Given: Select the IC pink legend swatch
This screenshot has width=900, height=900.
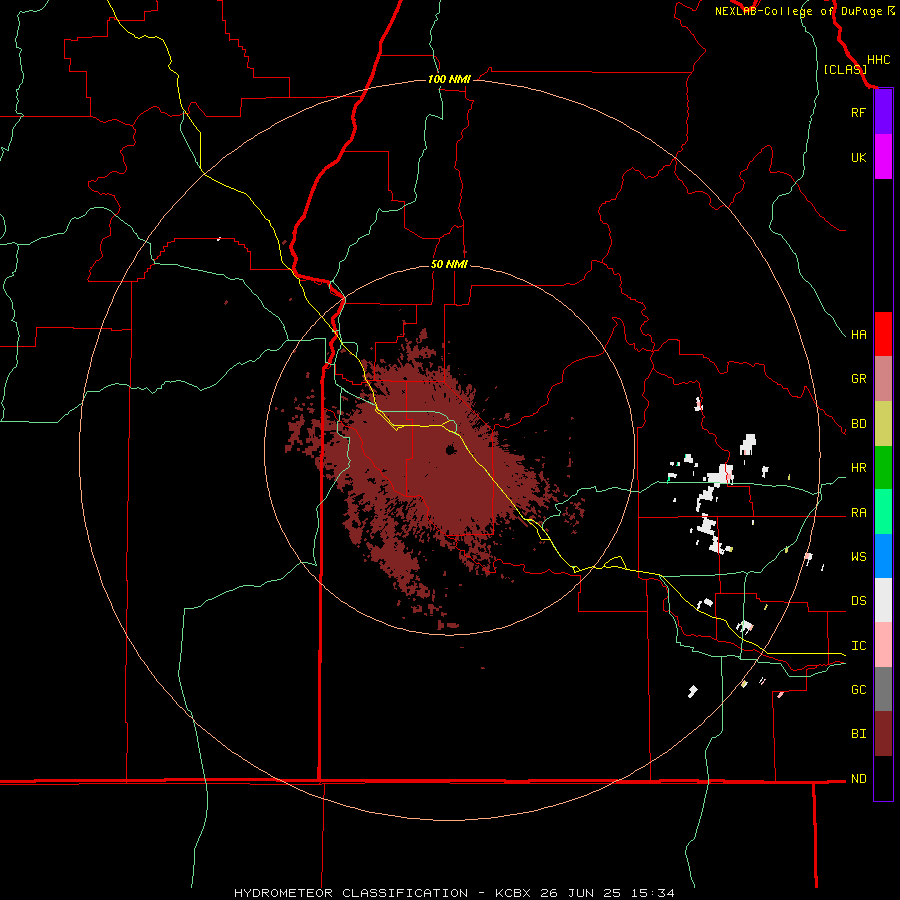Looking at the screenshot, I should pos(883,645).
